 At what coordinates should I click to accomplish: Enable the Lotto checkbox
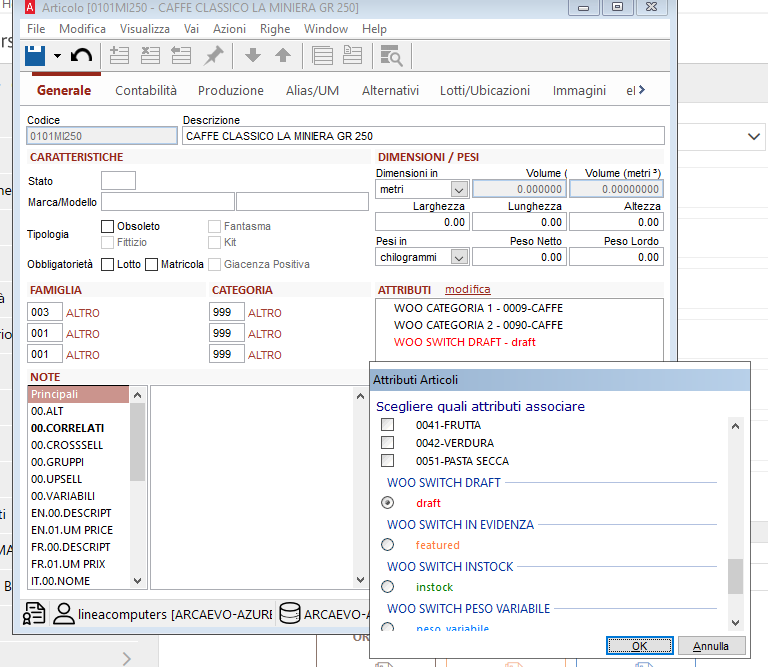[x=107, y=264]
